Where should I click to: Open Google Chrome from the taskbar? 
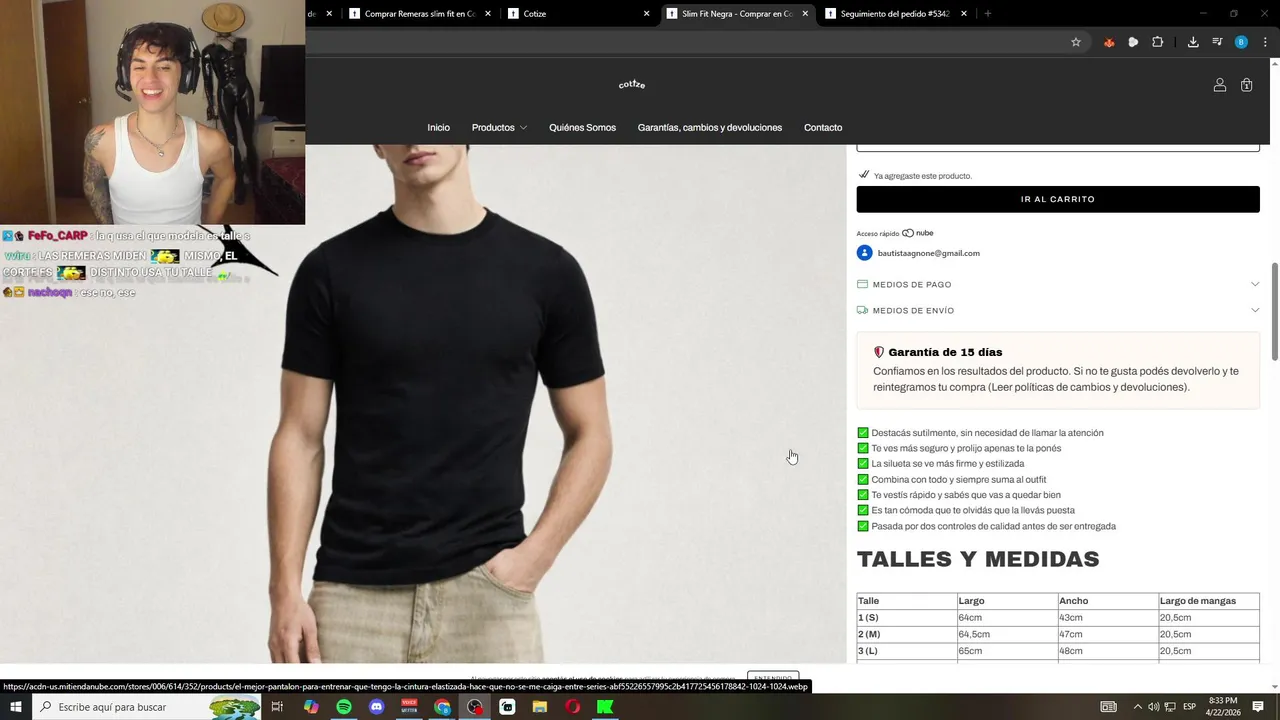tap(442, 707)
